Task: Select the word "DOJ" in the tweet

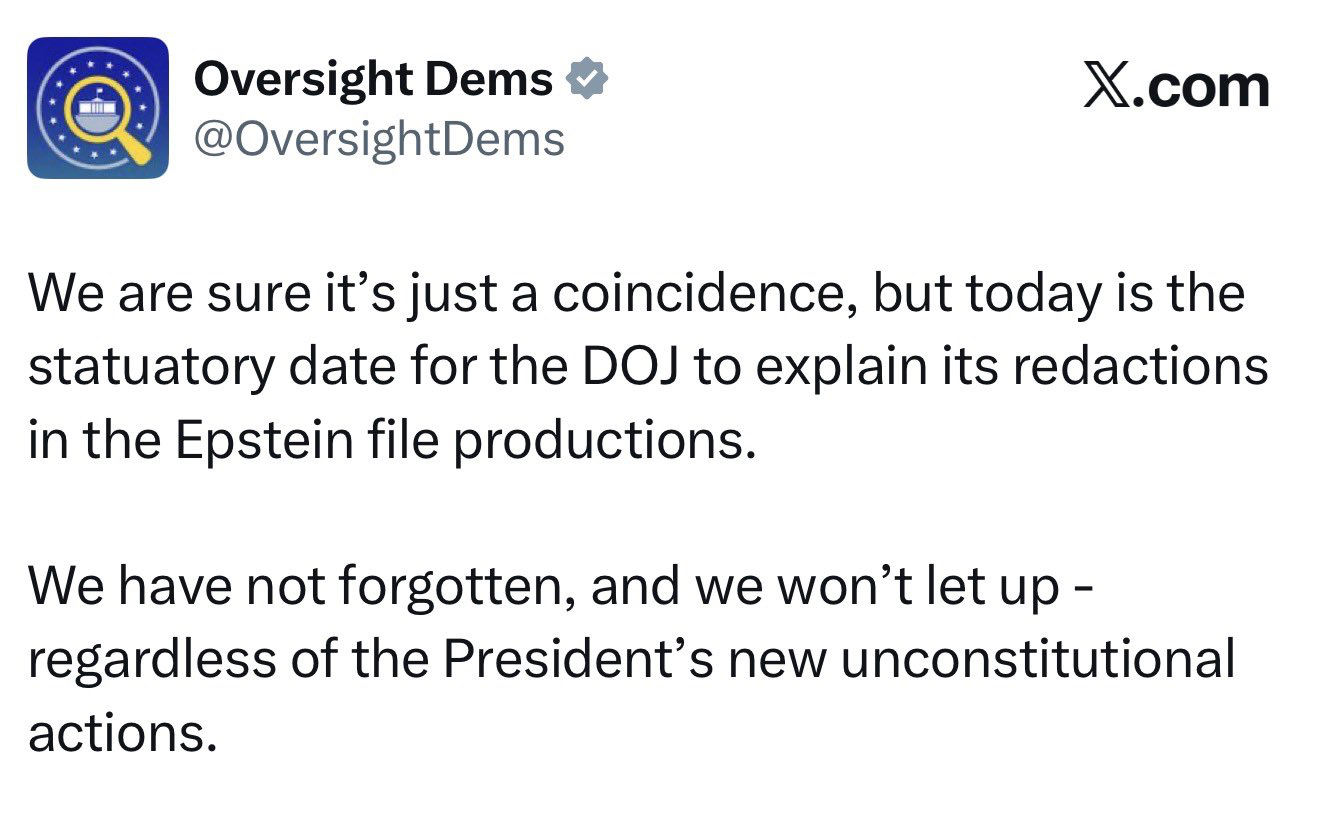Action: (x=624, y=368)
